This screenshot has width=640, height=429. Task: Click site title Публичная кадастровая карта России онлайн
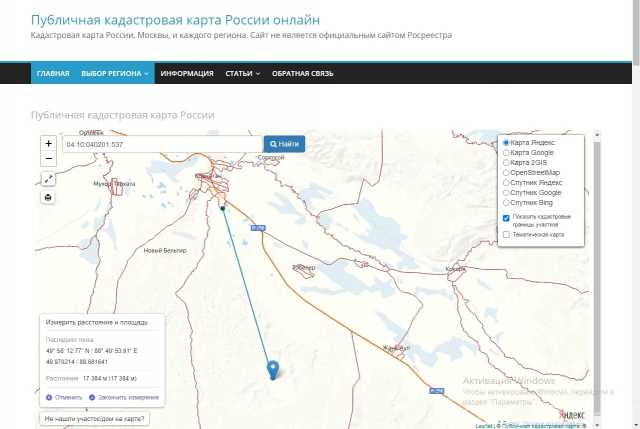pos(176,20)
